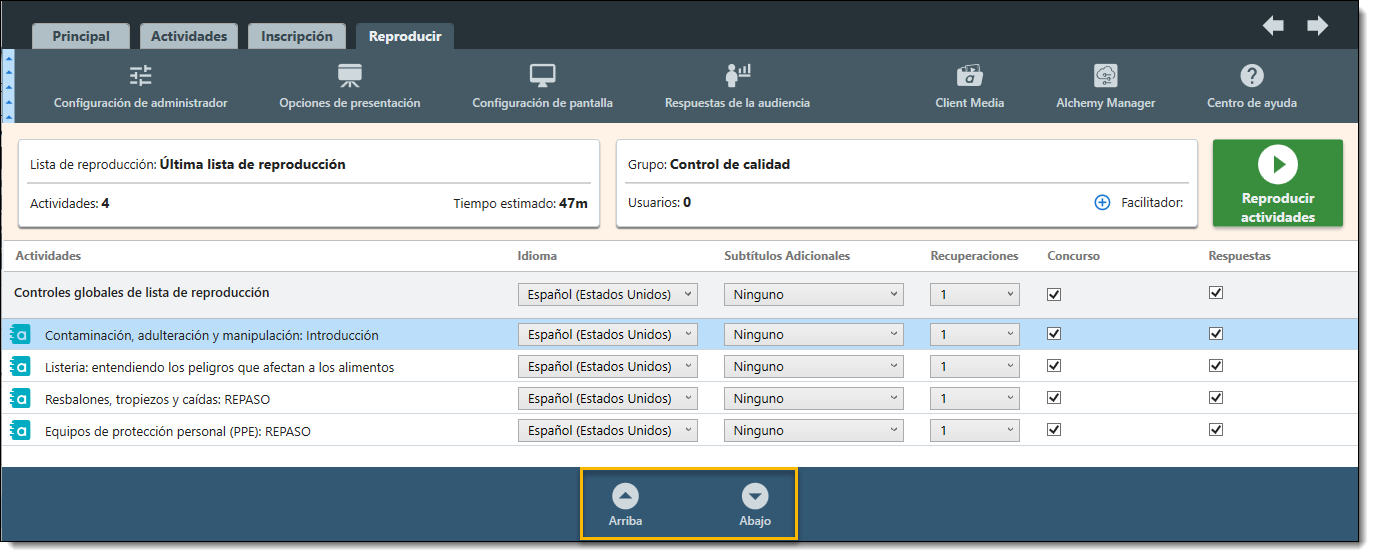Switch to the Inscripción tab
Viewport: 1374px width, 557px height.
[x=297, y=37]
